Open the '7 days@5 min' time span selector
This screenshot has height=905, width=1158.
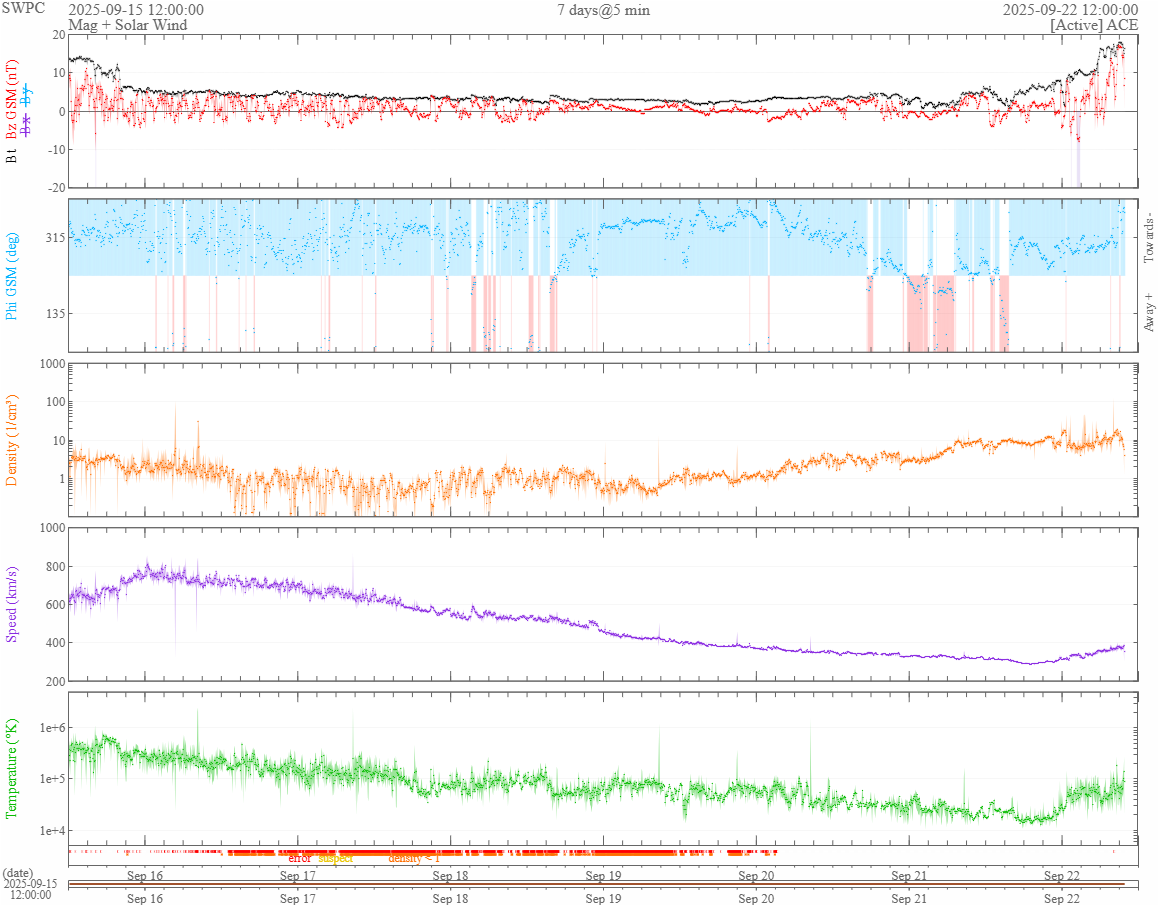[603, 10]
